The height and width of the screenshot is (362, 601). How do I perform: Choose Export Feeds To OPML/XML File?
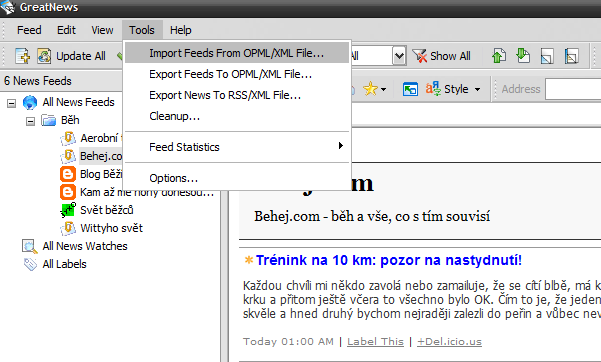click(x=237, y=74)
